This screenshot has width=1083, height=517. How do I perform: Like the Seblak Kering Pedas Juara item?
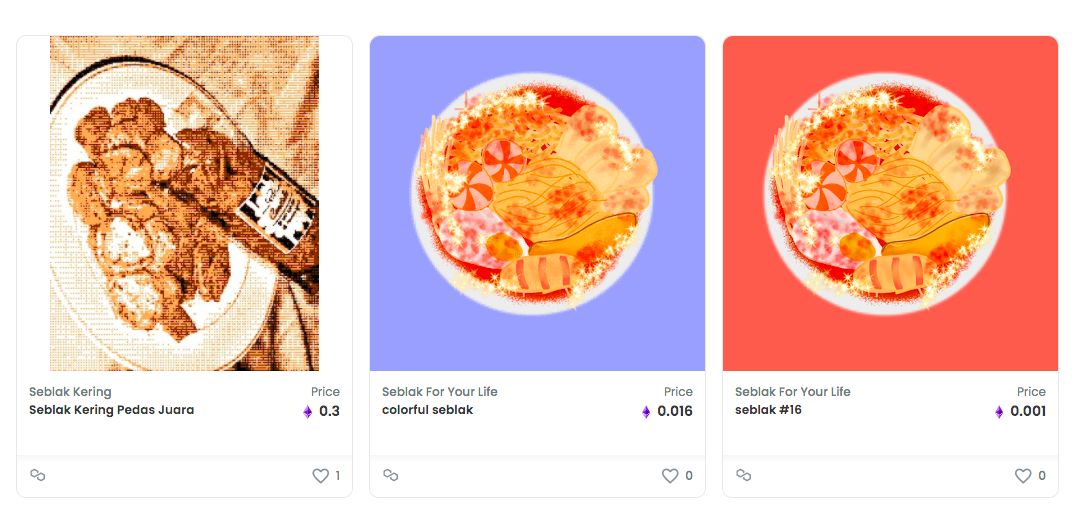[x=320, y=476]
